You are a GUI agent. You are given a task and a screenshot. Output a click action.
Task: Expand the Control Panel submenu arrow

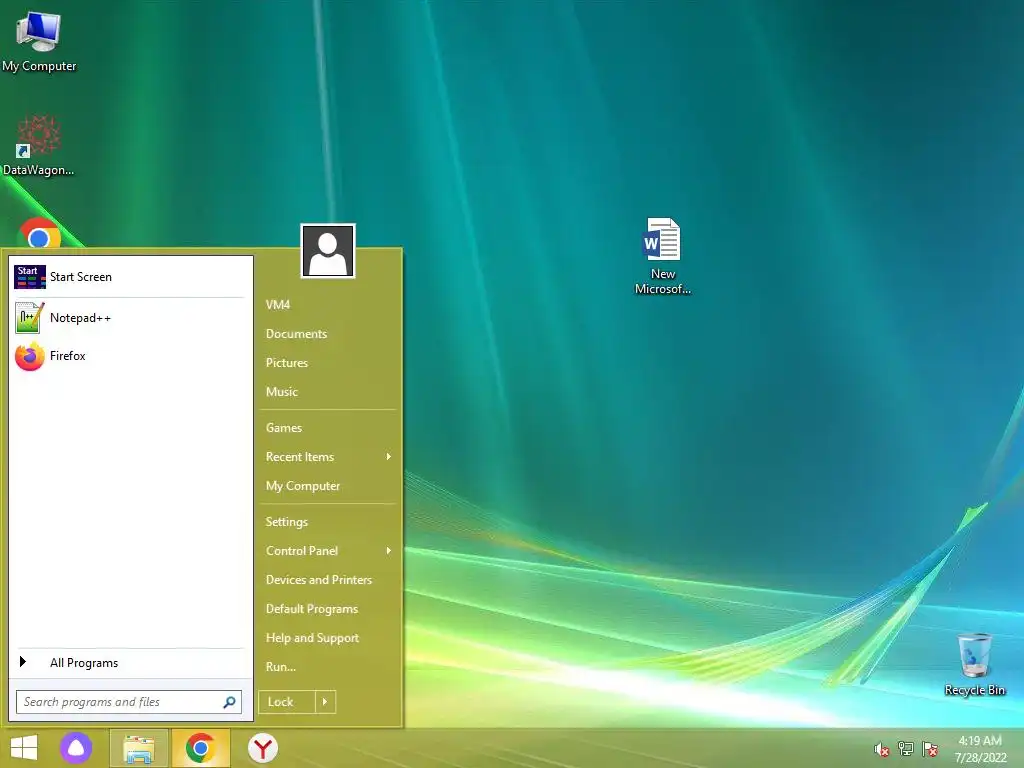coord(389,551)
